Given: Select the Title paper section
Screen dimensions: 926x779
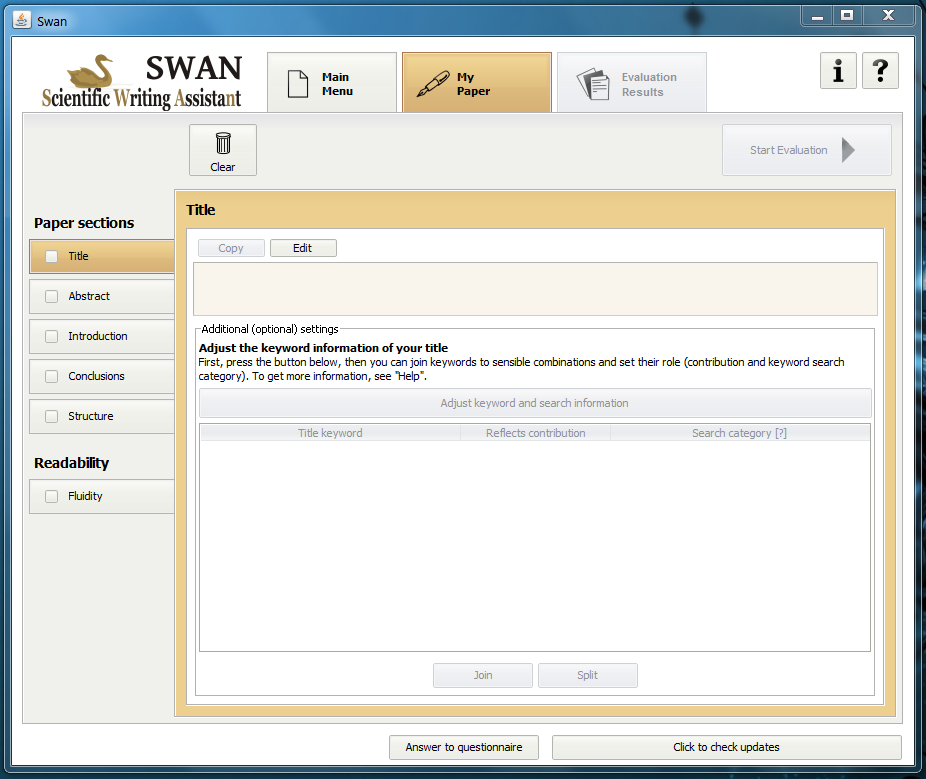Looking at the screenshot, I should [102, 256].
